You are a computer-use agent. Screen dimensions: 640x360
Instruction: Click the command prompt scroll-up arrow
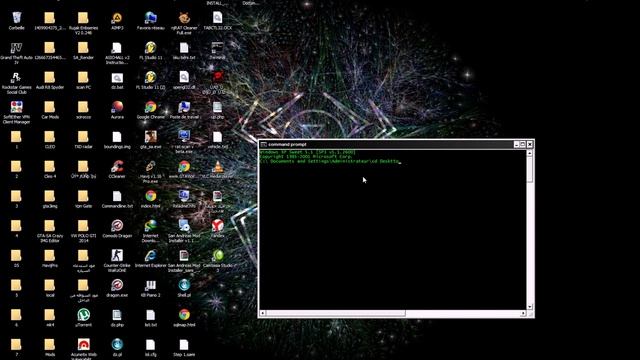coord(530,153)
